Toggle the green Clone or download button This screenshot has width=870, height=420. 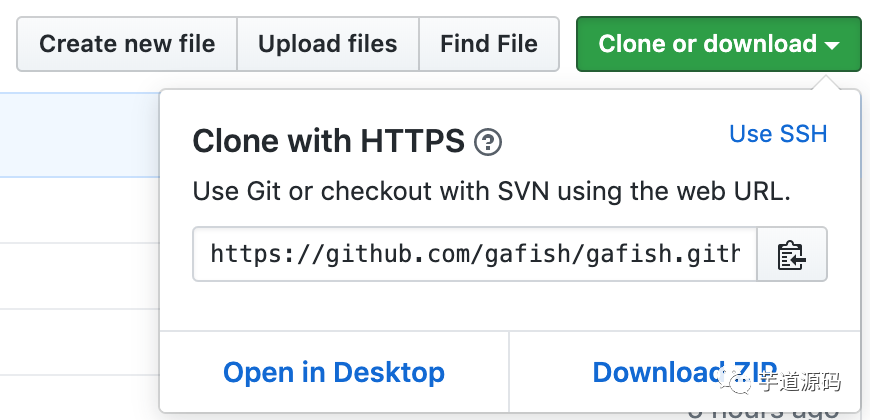[708, 44]
